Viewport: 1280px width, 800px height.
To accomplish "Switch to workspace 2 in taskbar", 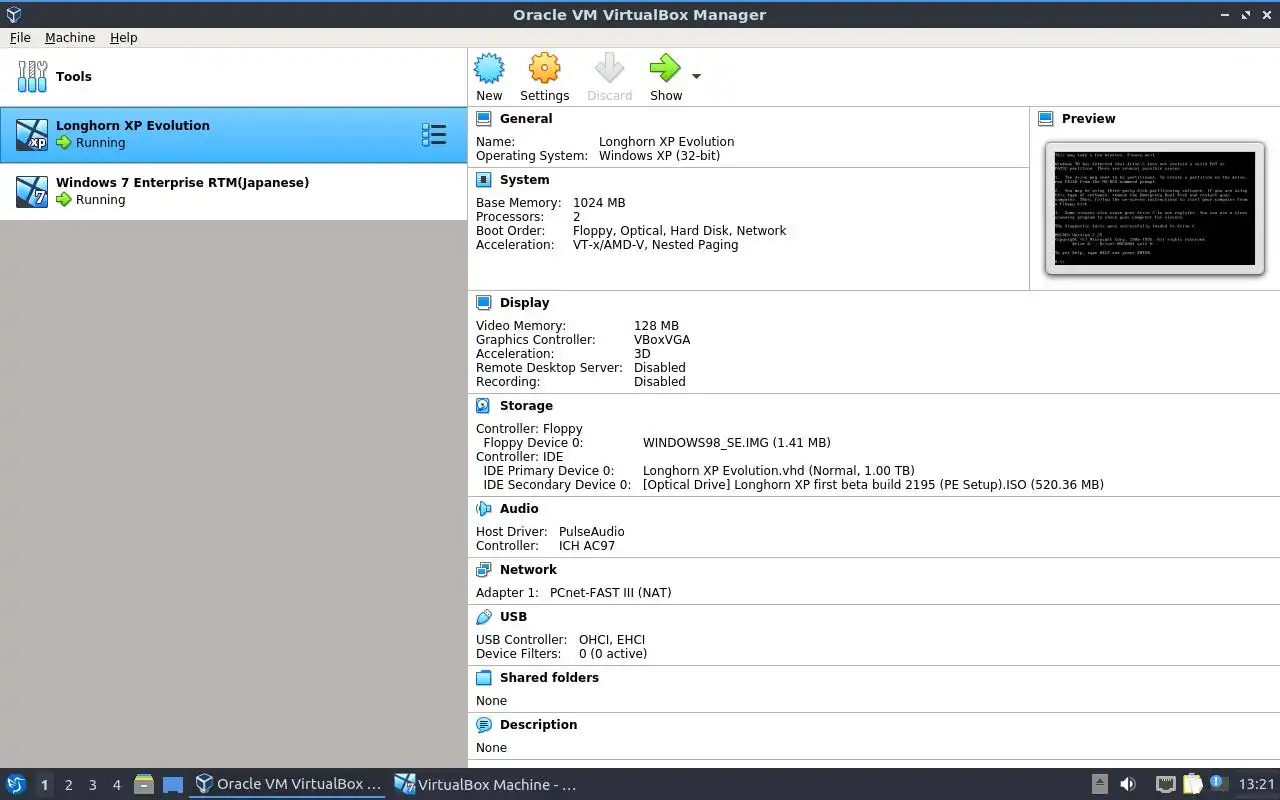I will (68, 785).
